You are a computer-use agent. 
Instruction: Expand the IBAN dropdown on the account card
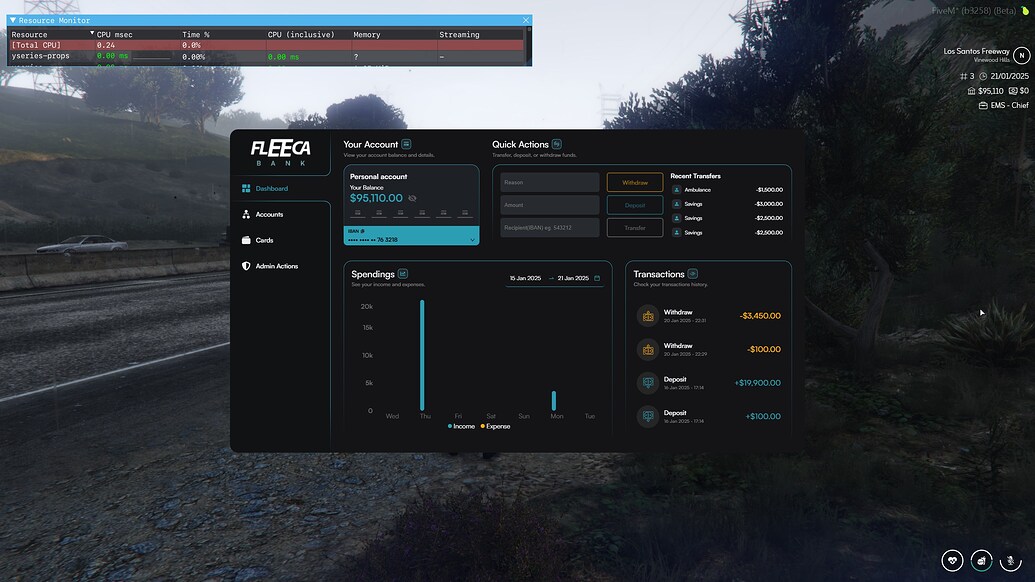[473, 240]
